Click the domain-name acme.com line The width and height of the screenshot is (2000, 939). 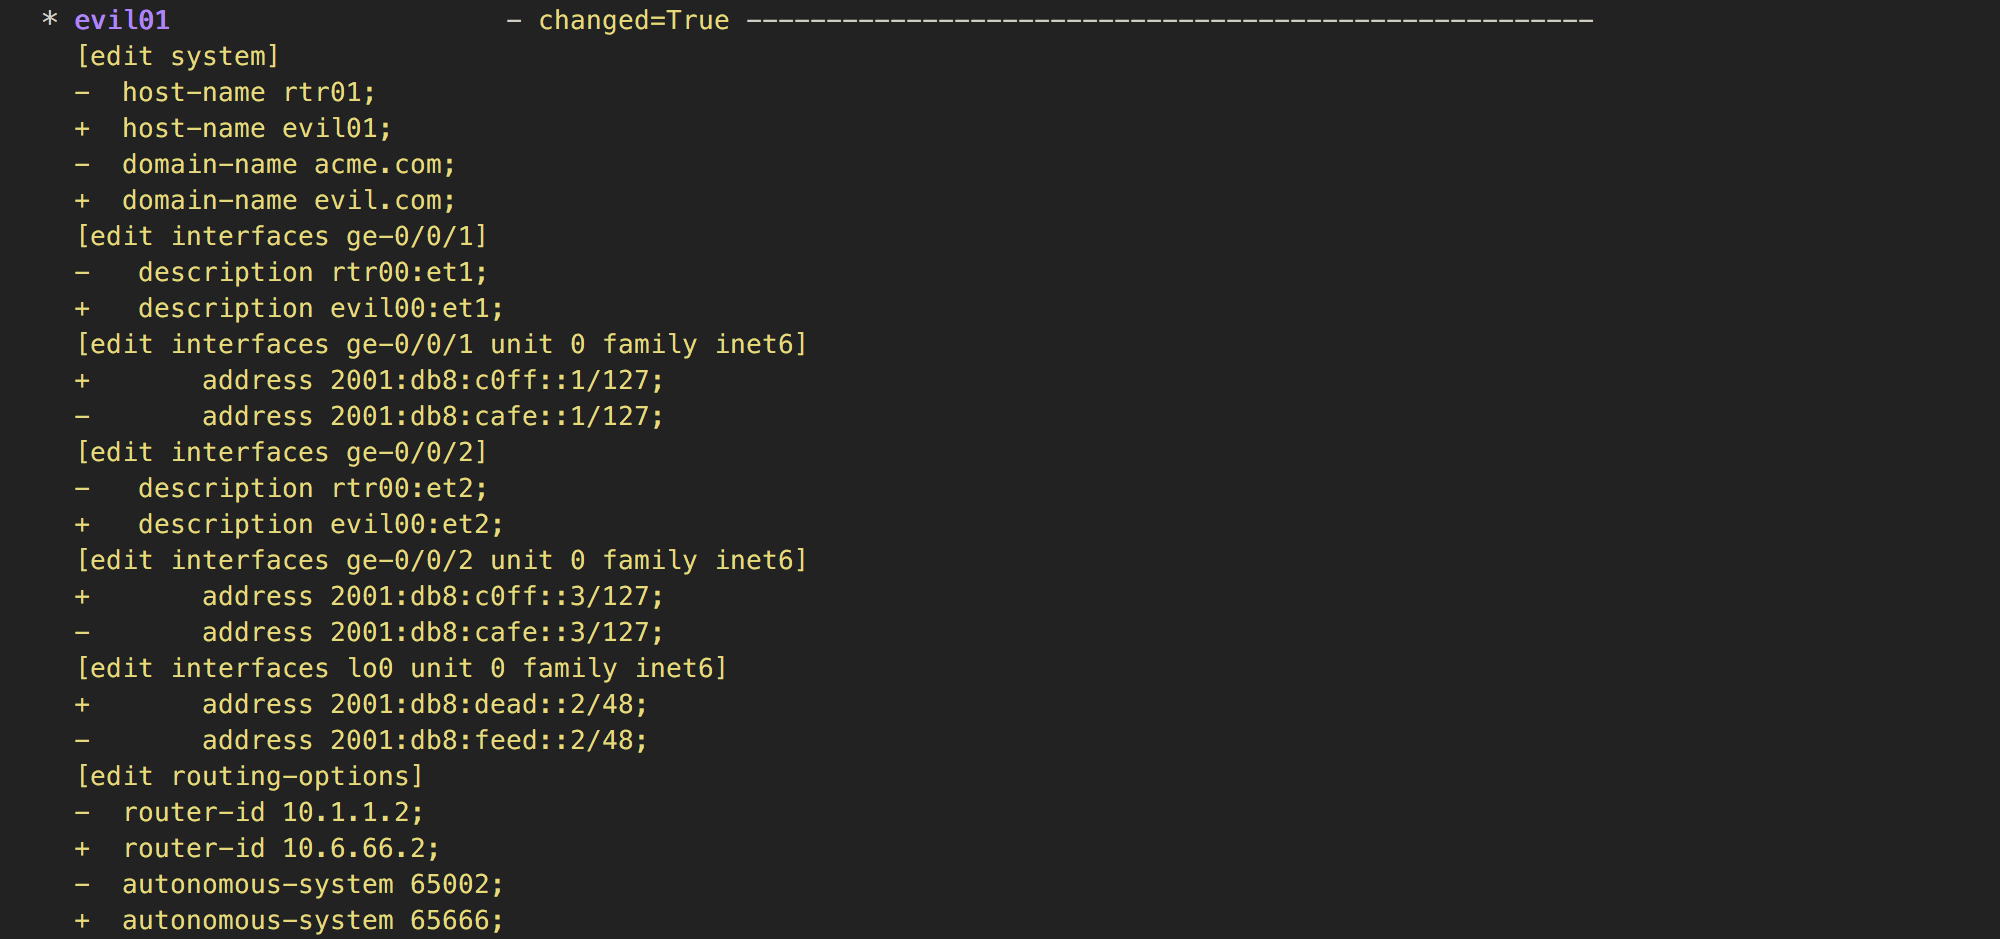266,164
